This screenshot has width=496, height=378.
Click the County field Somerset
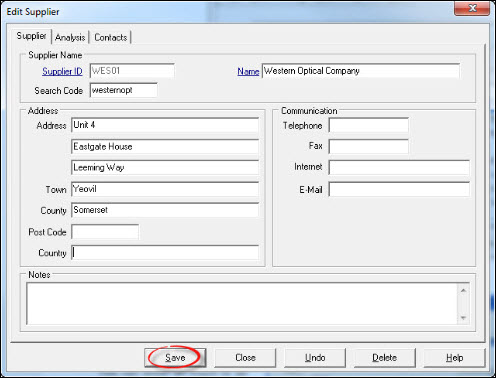(165, 210)
